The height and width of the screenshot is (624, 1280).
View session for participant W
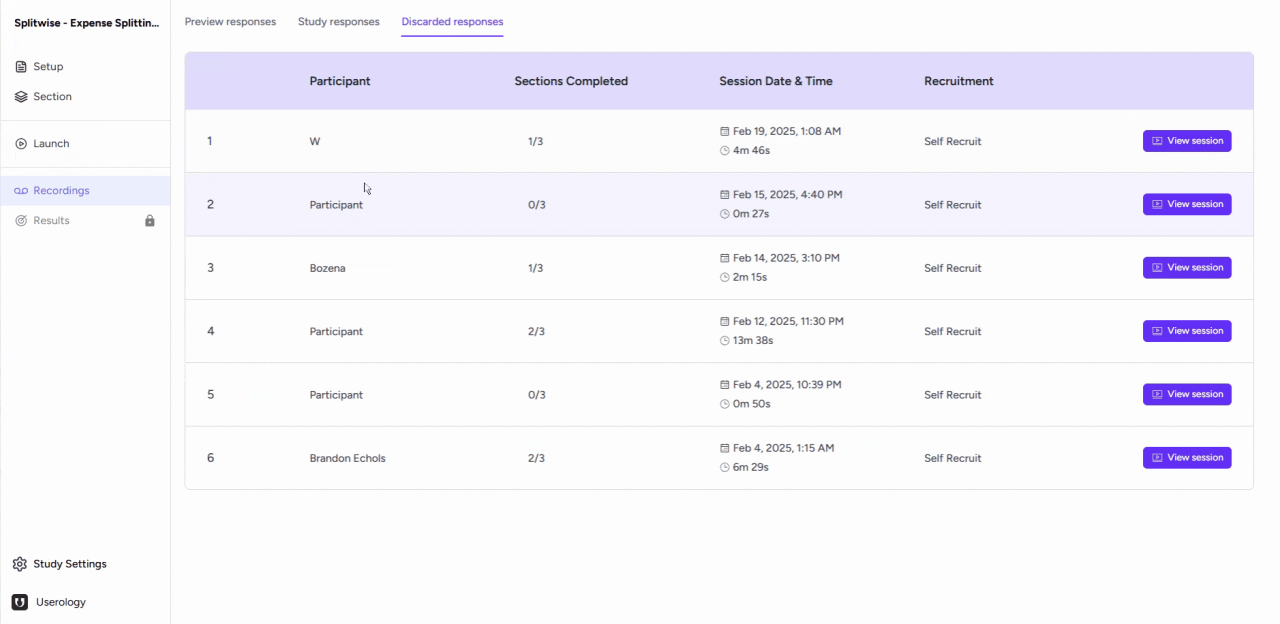[1186, 141]
